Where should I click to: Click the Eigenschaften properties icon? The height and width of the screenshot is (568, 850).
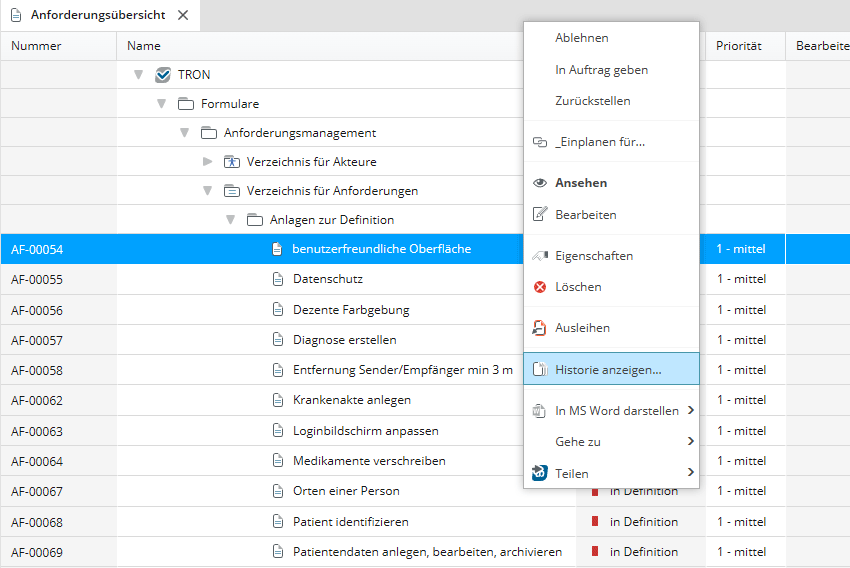540,256
